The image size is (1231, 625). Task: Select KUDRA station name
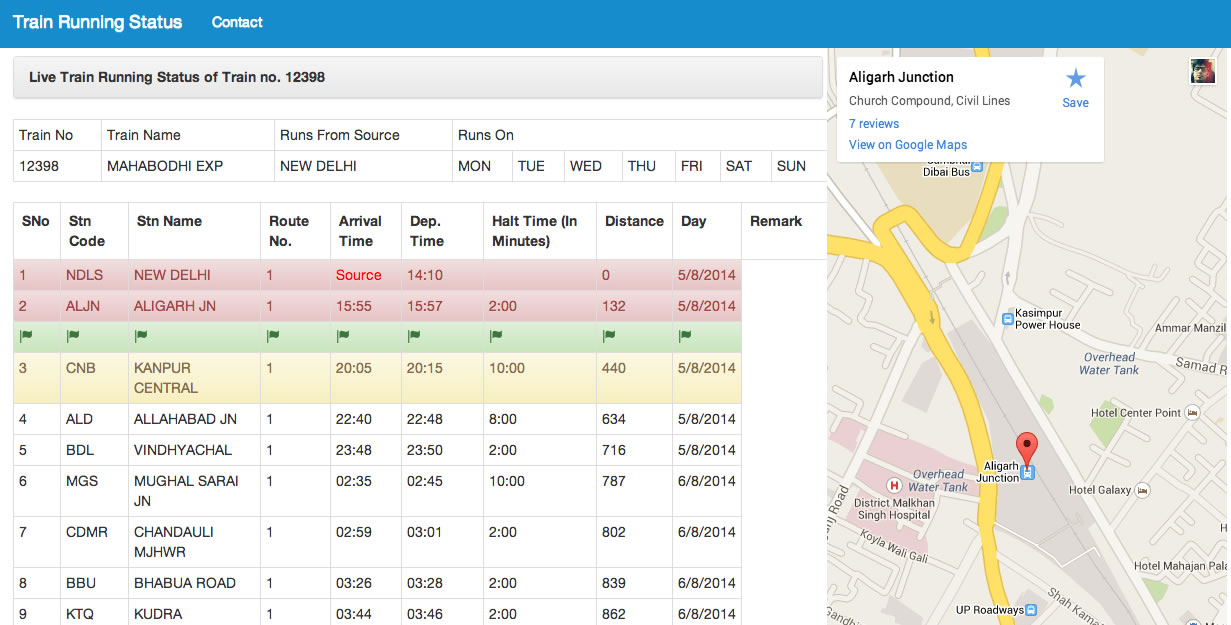(158, 614)
